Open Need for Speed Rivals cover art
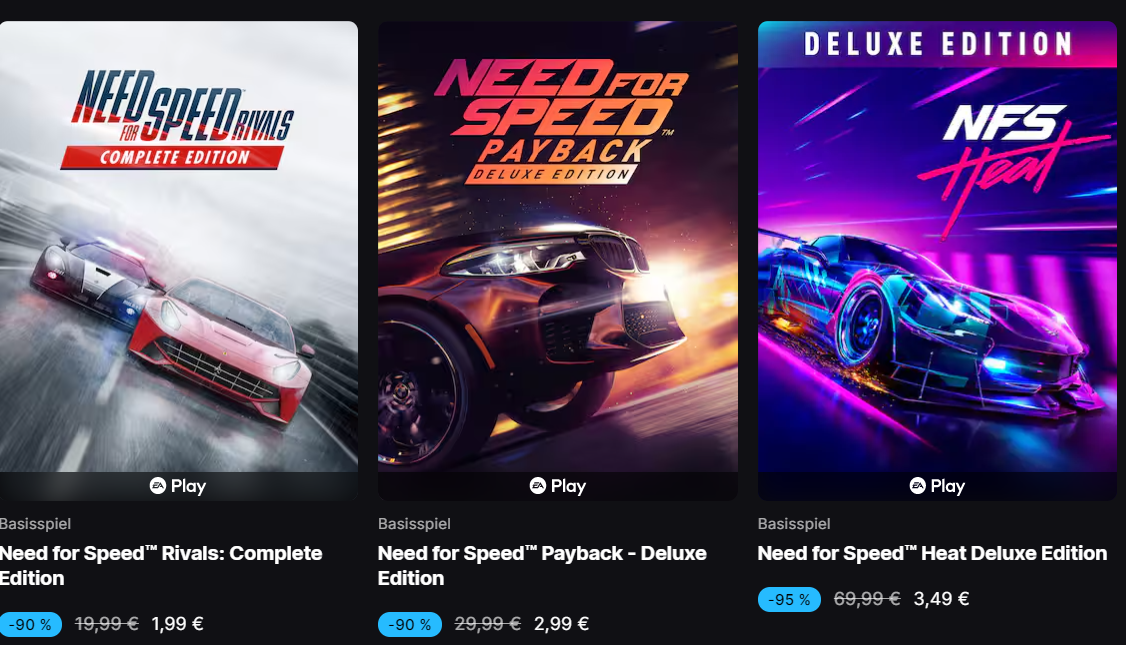This screenshot has height=645, width=1126. point(179,246)
